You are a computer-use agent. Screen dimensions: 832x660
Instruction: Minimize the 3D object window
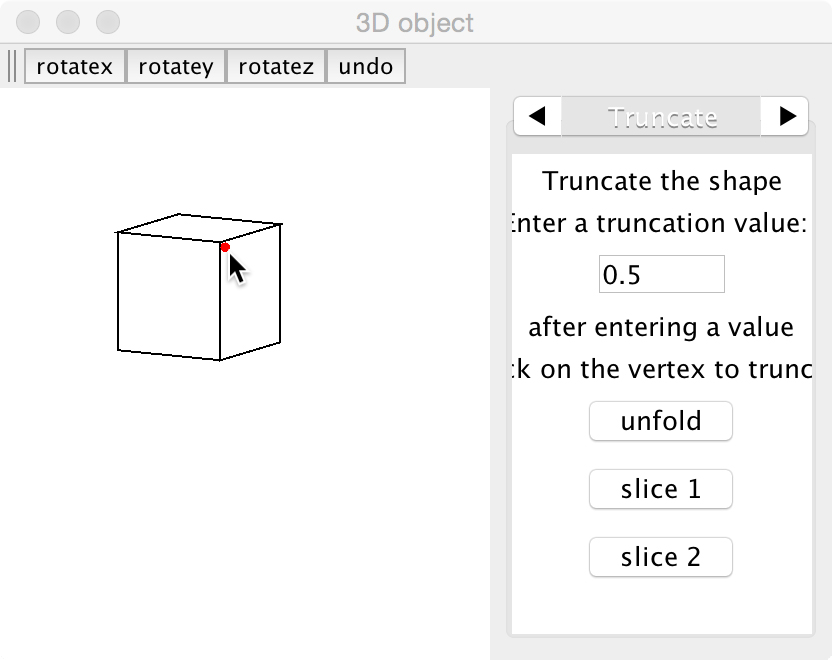tap(68, 21)
